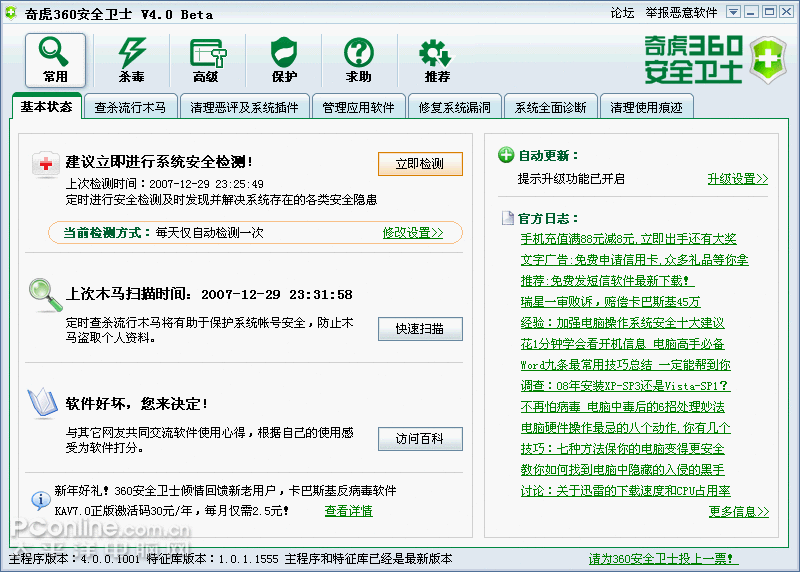This screenshot has height=572, width=800.
Task: Click the red cross first-aid kit icon
Action: [x=45, y=164]
